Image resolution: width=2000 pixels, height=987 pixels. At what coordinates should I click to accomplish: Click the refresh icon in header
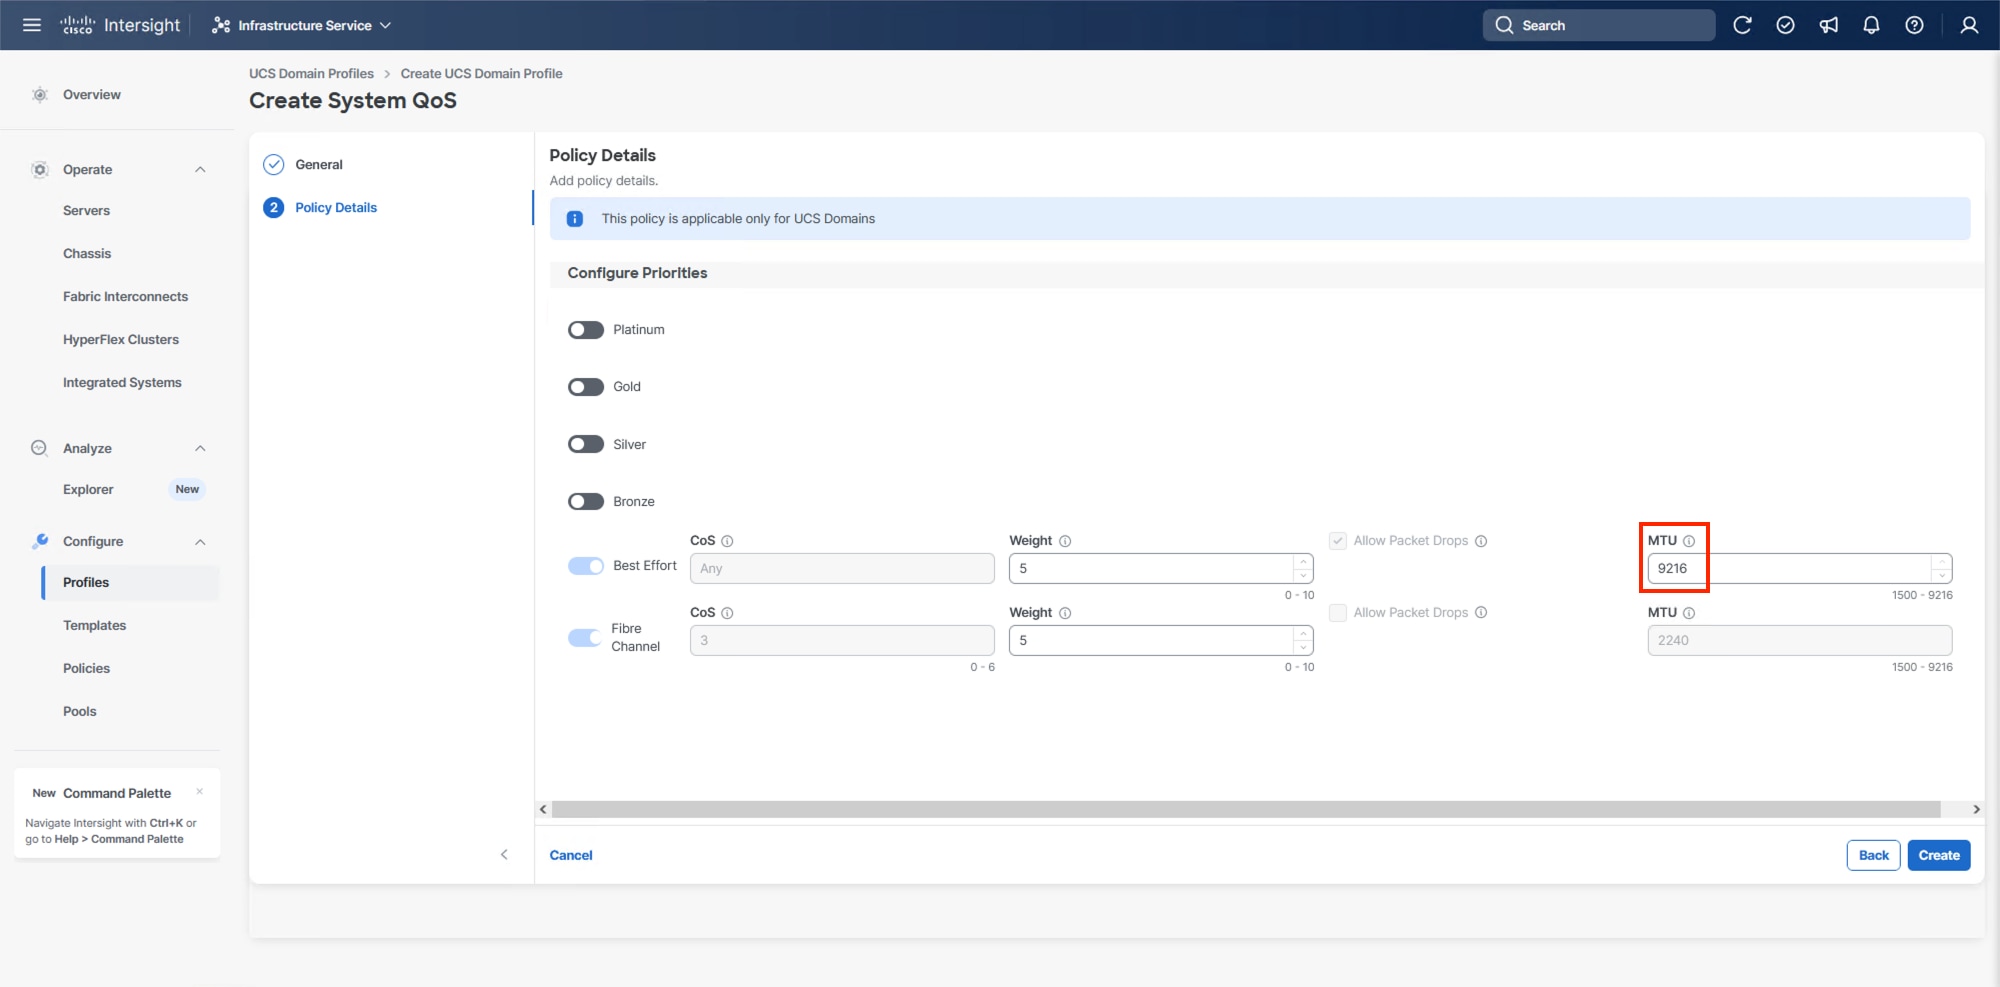1742,25
